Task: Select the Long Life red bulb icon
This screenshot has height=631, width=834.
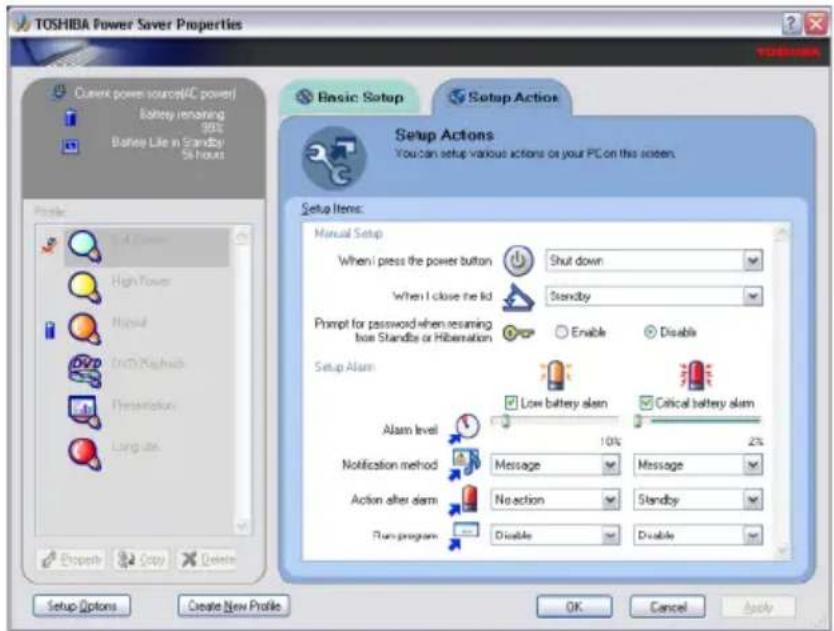Action: pos(85,454)
